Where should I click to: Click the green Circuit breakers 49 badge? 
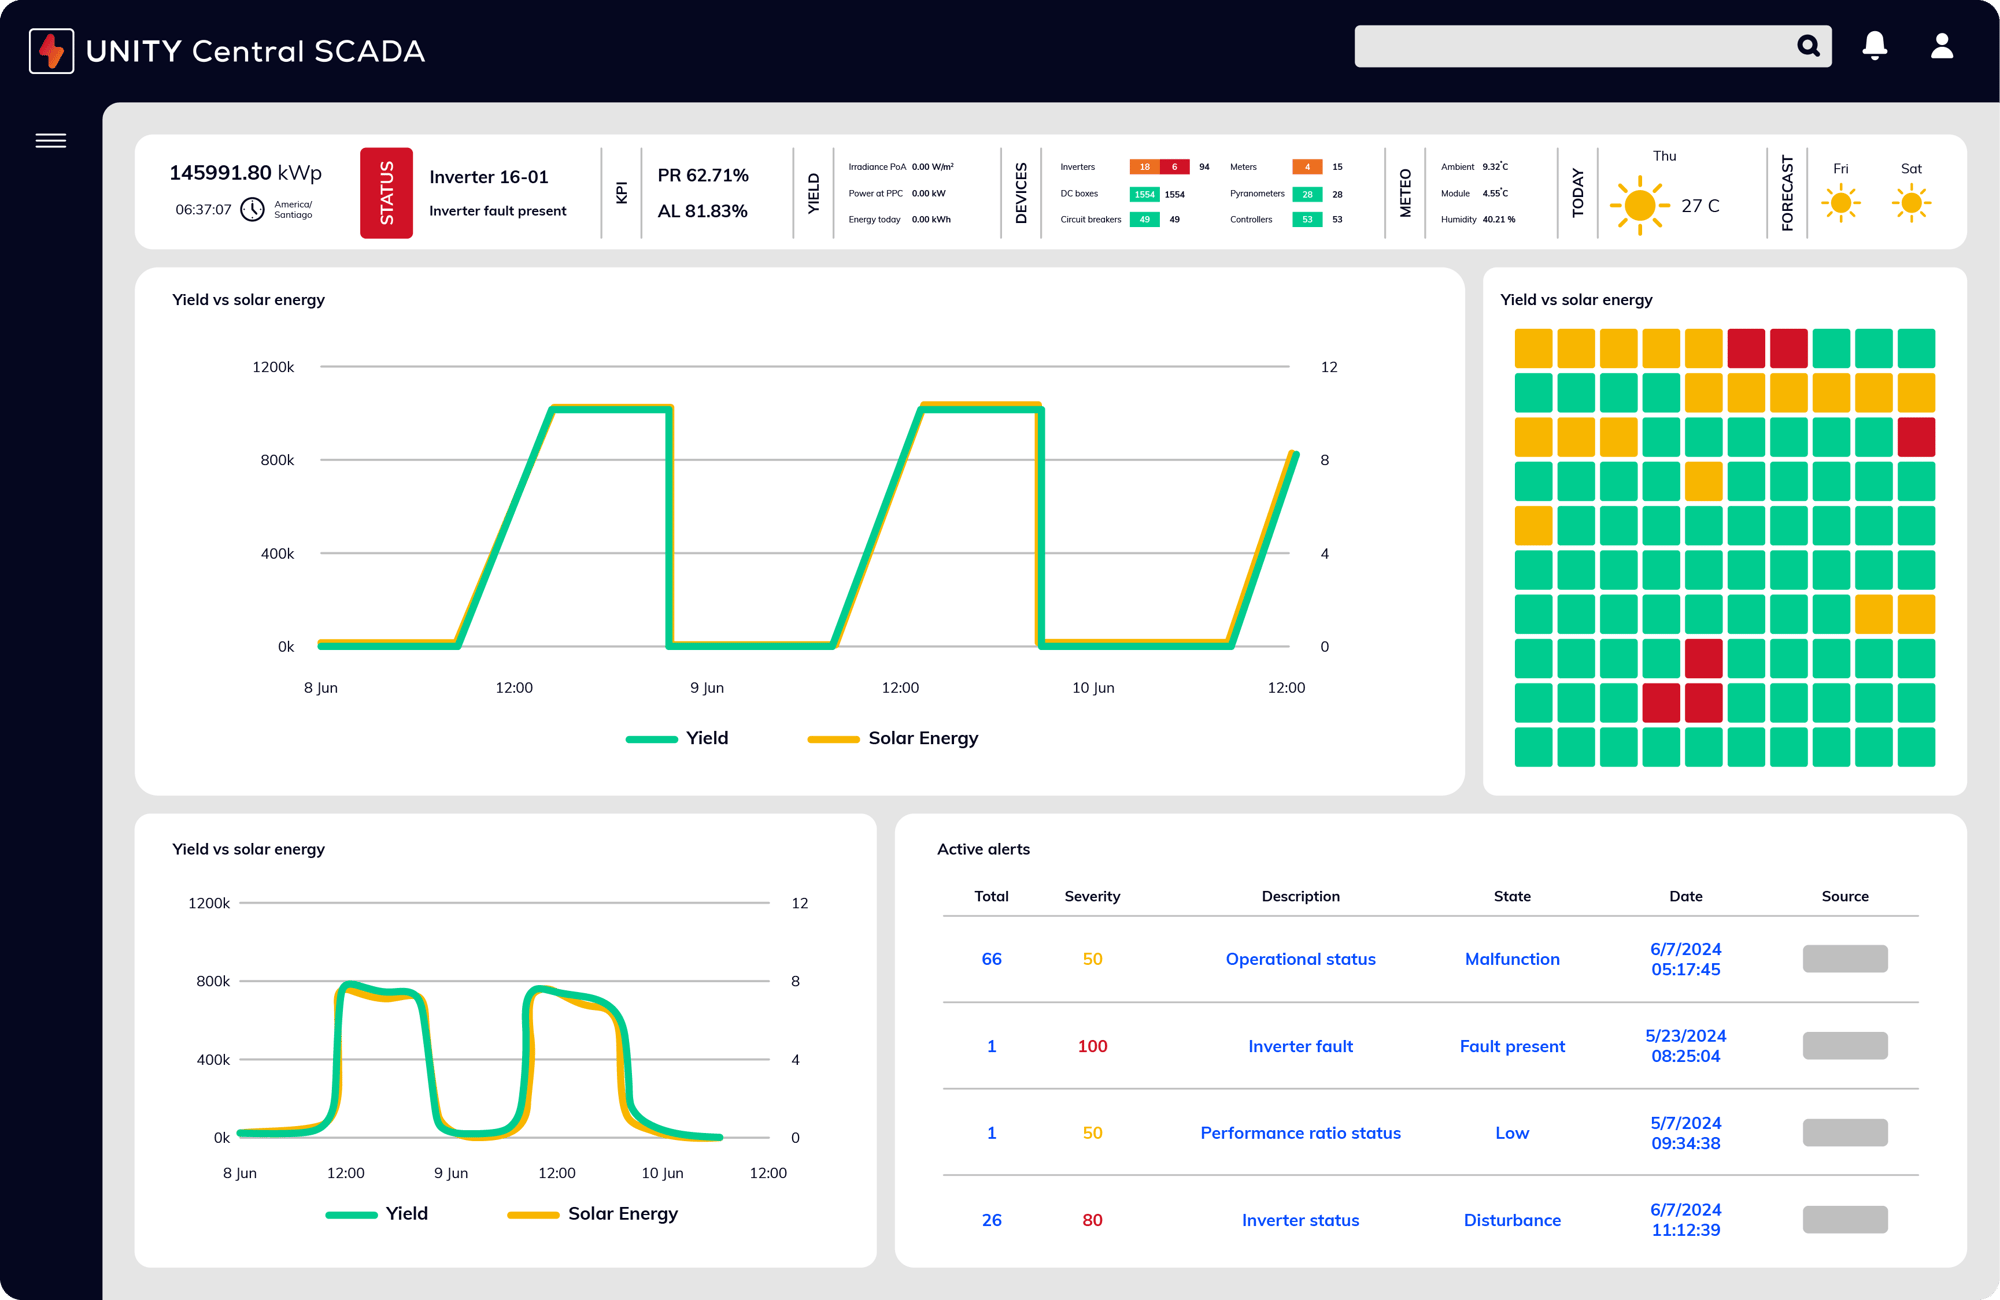1144,220
